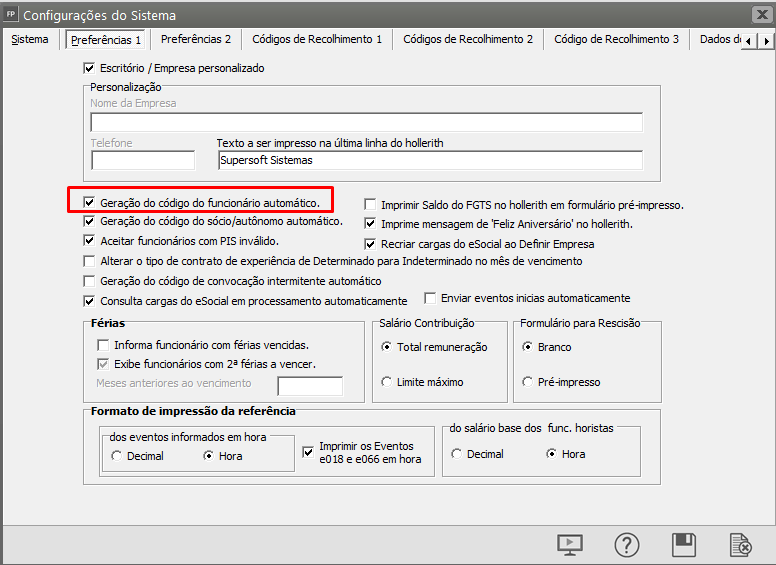Uncheck 'Aceitar funcionários com PIS inválido'
Image resolution: width=776 pixels, height=565 pixels.
91,241
